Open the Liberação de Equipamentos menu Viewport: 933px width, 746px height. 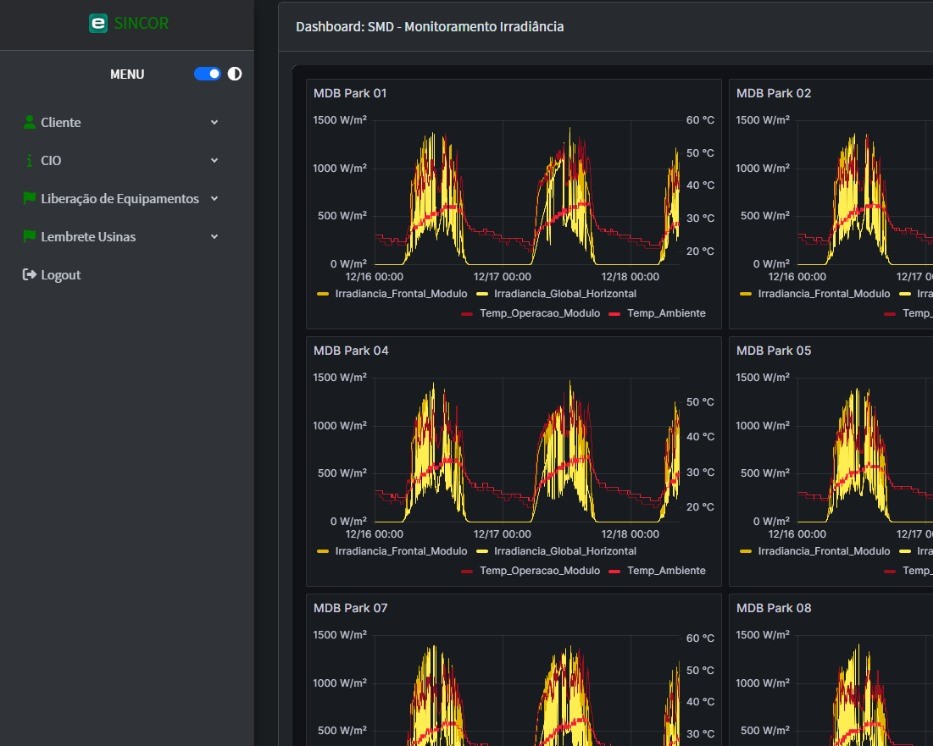[119, 199]
